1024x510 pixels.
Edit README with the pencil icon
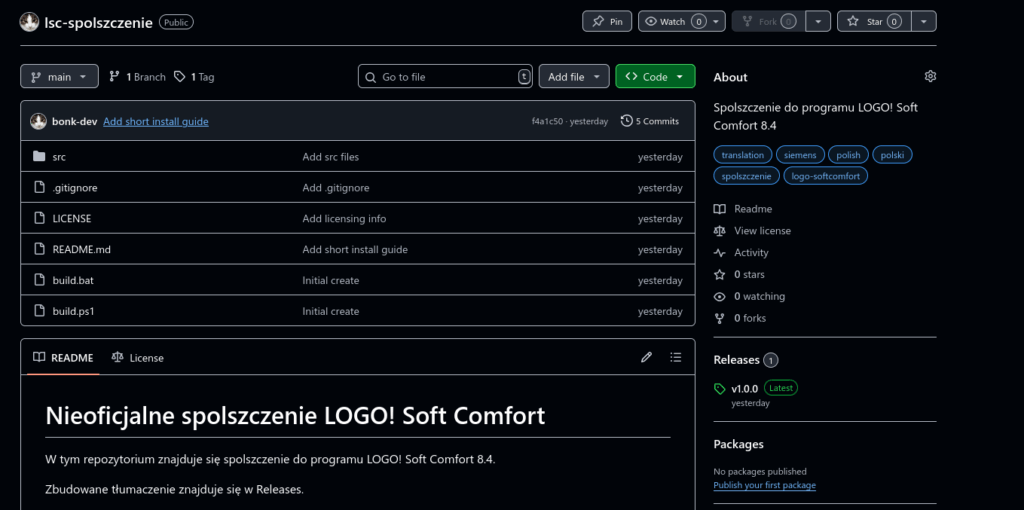(647, 357)
